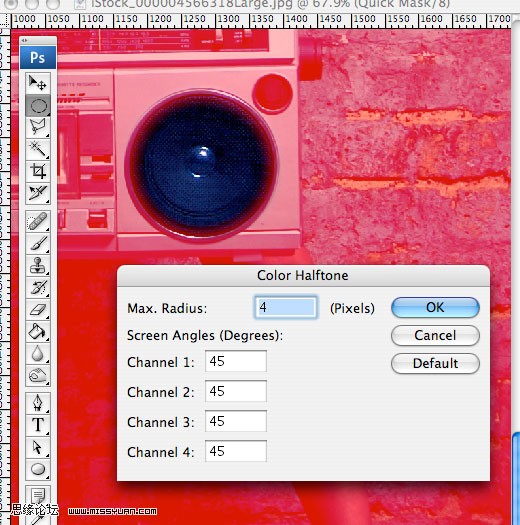520x525 pixels.
Task: Choose the Polygonal Lasso tool
Action: click(x=38, y=127)
